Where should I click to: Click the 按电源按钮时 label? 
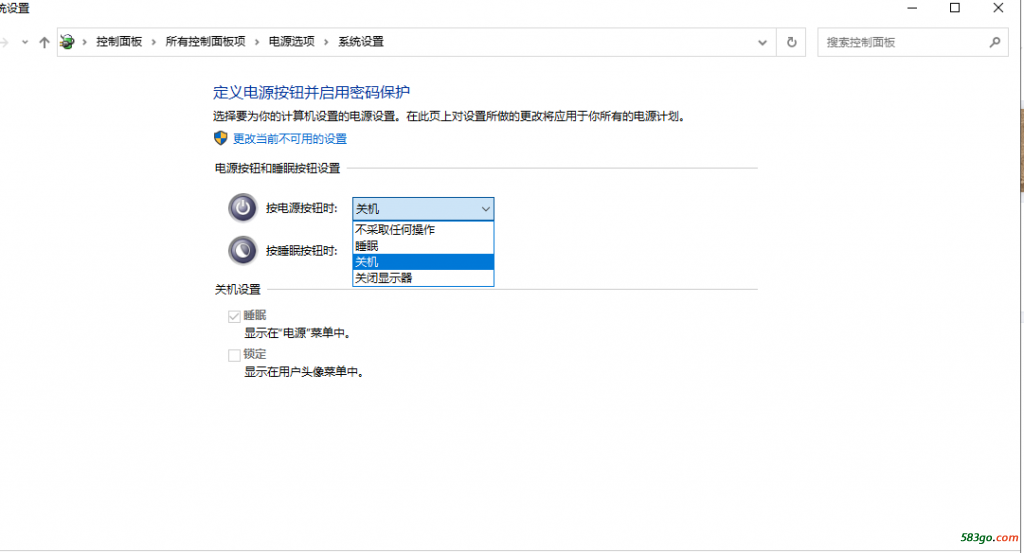coord(302,208)
